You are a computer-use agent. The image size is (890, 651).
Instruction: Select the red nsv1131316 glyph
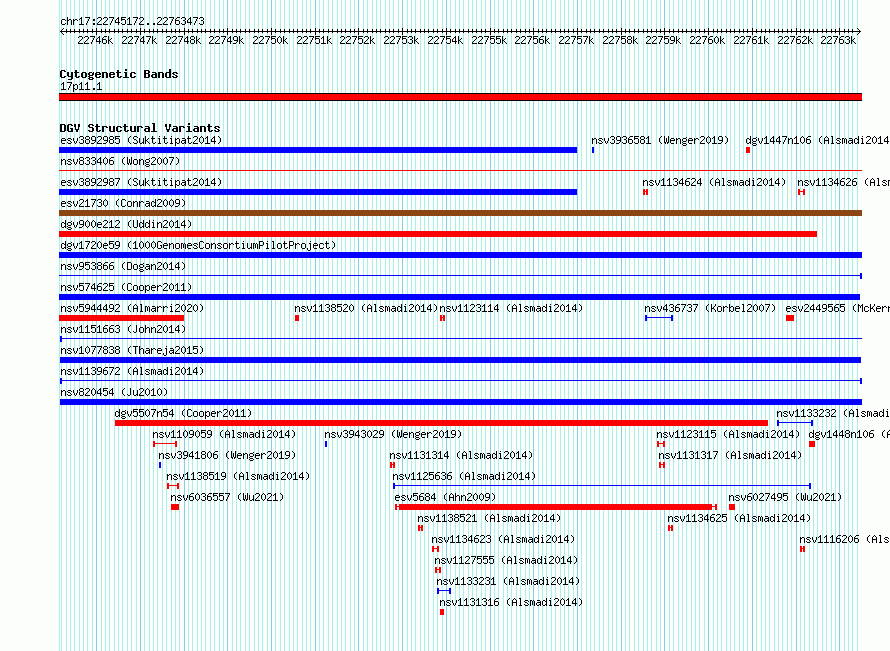coord(442,612)
